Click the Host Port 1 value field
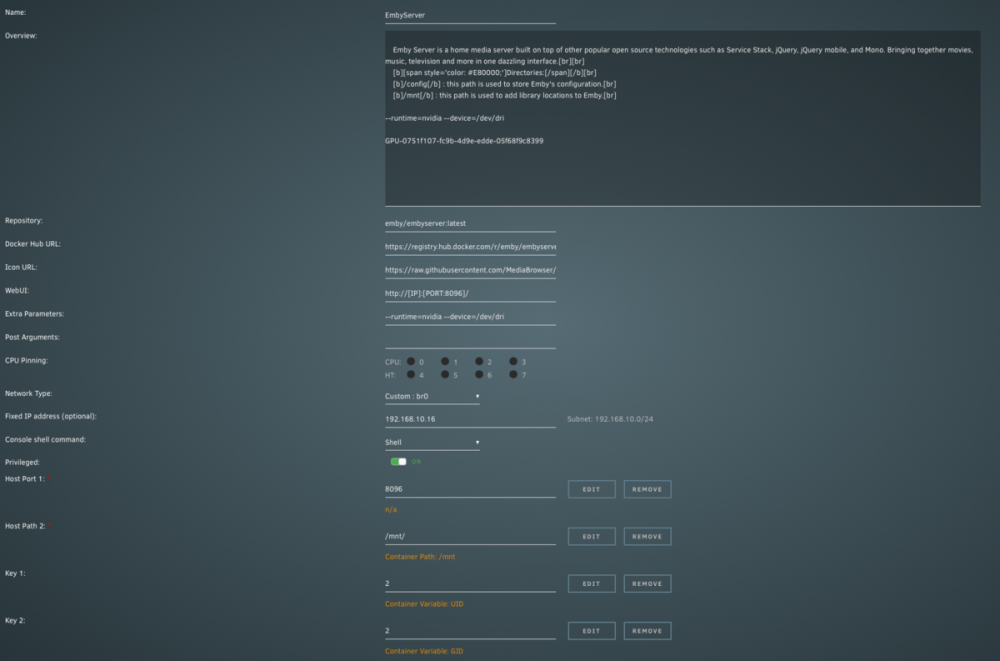The width and height of the screenshot is (1000, 661). coord(470,489)
